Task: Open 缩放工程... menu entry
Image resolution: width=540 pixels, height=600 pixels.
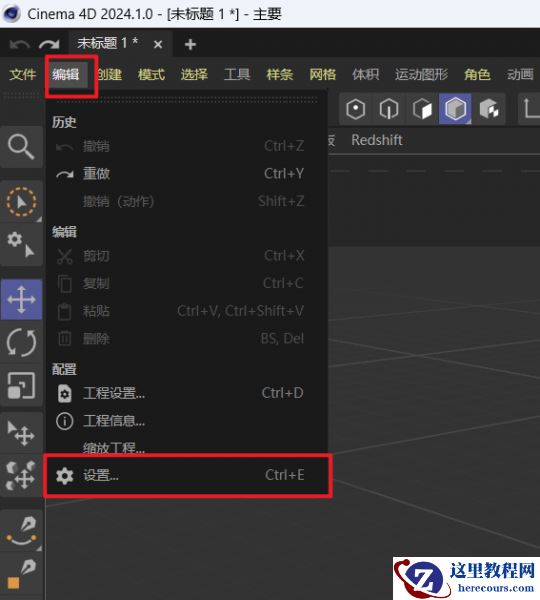Action: pos(187,447)
